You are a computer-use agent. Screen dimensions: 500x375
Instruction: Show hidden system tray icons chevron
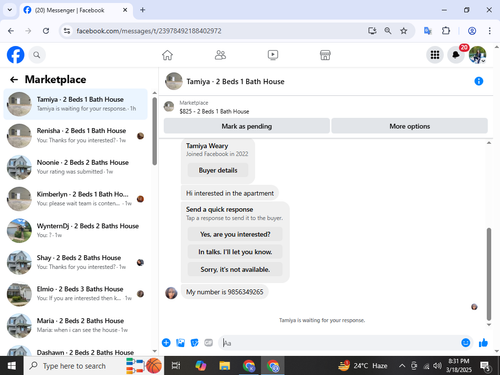[402, 366]
